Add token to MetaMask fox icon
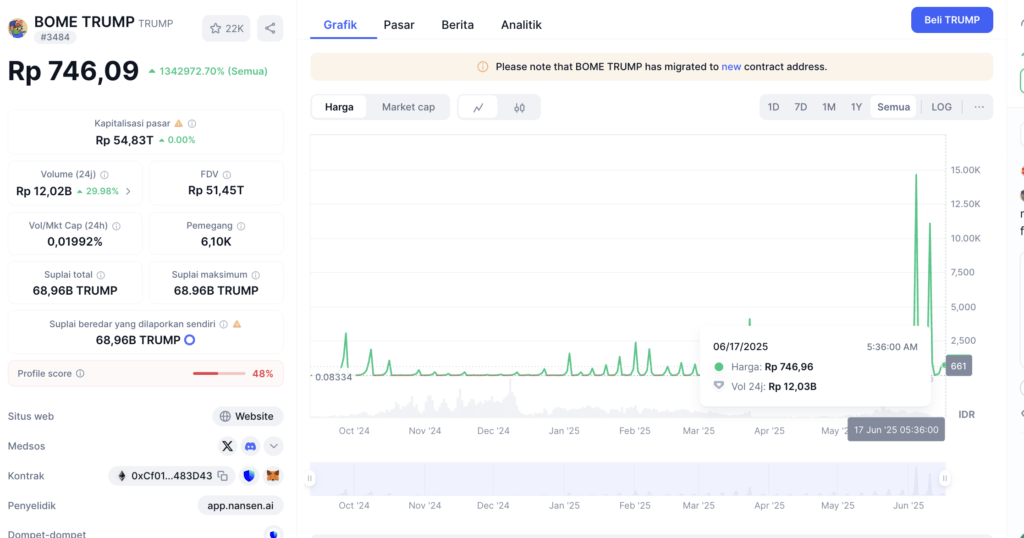 click(x=273, y=476)
